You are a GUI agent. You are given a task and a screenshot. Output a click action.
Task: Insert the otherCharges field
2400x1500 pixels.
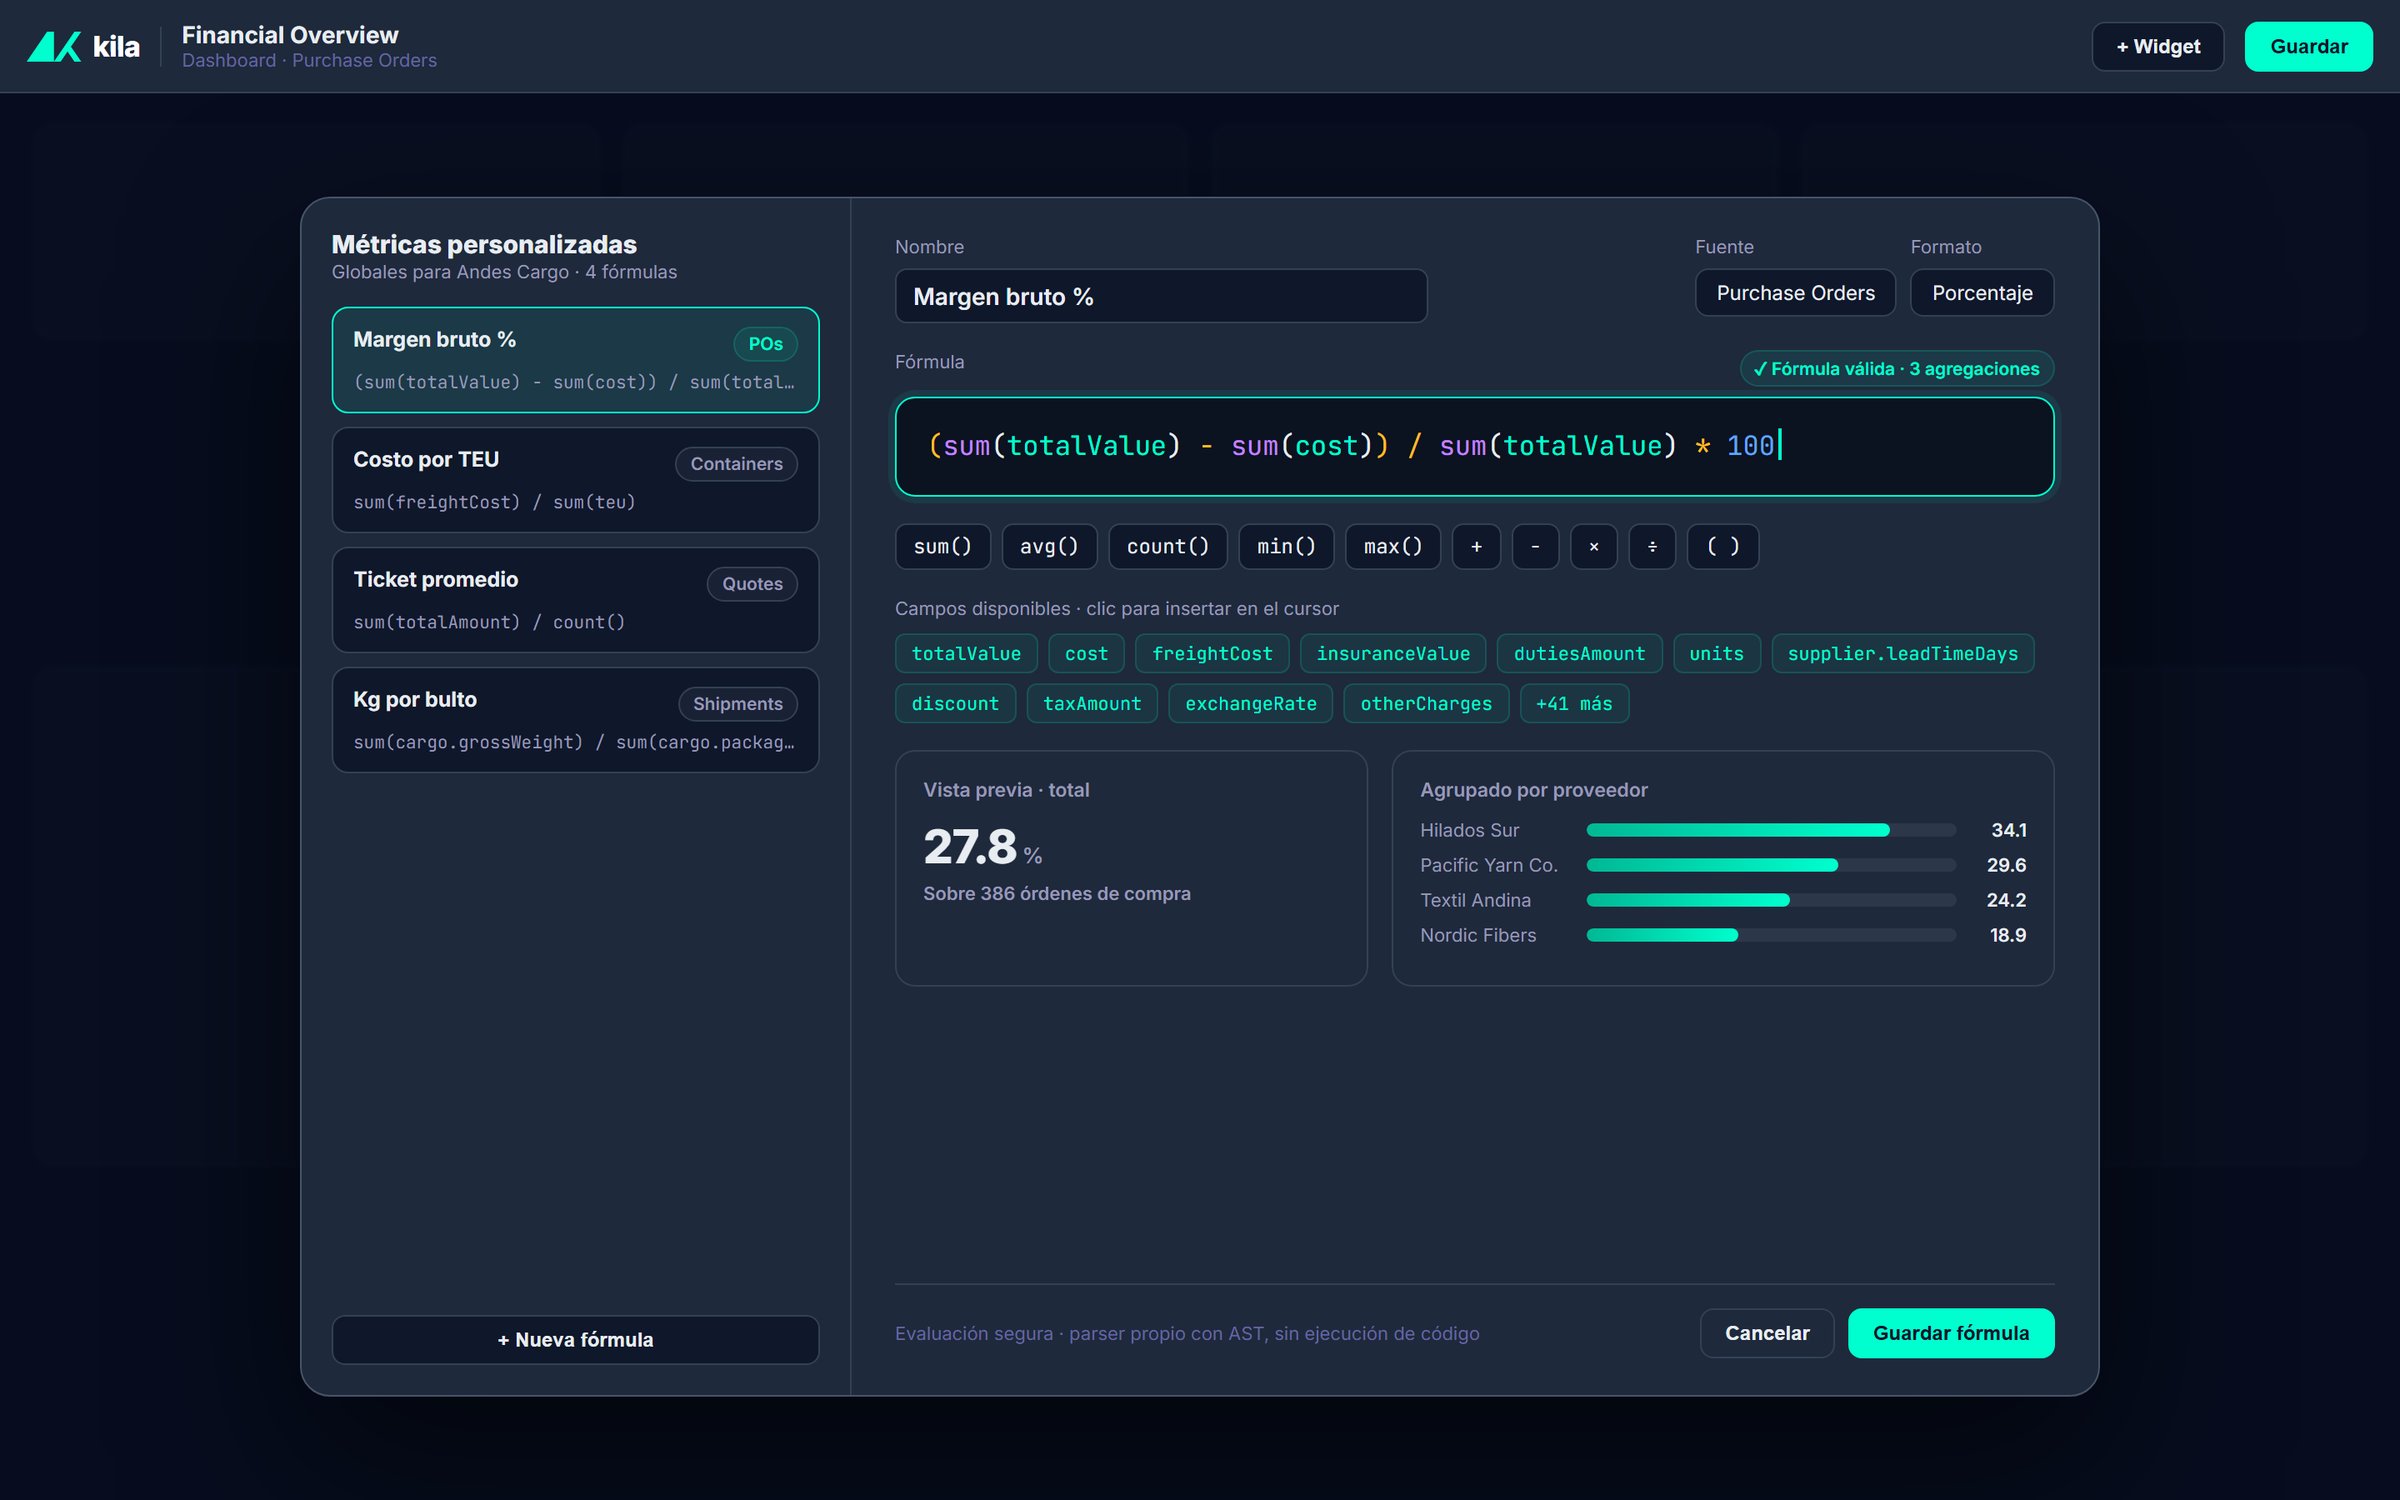[1426, 703]
